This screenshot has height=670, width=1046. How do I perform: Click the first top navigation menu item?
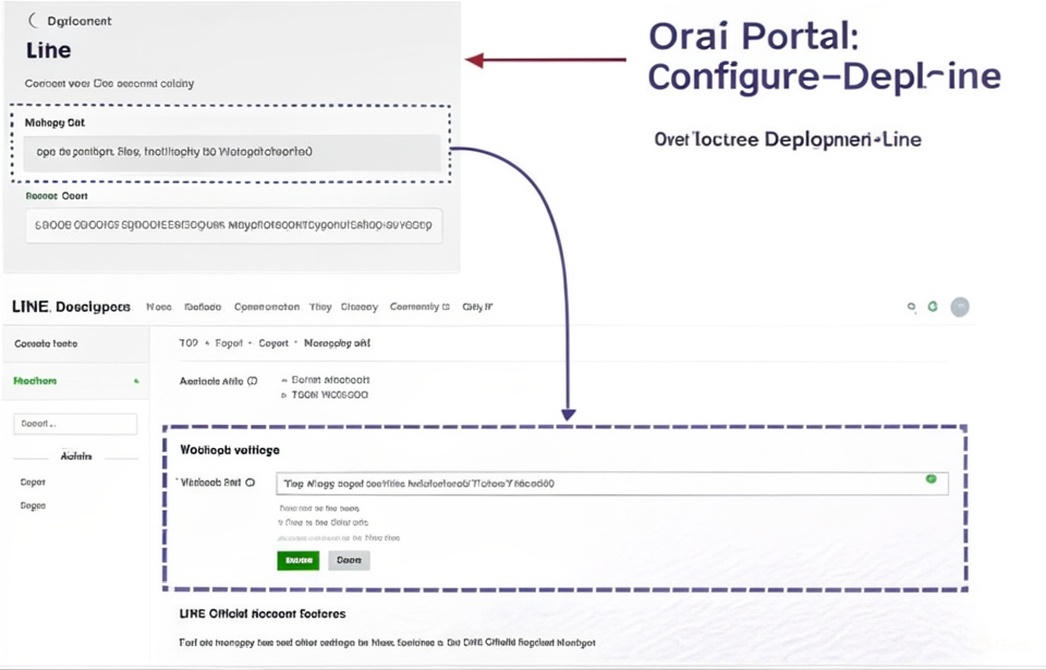(159, 307)
